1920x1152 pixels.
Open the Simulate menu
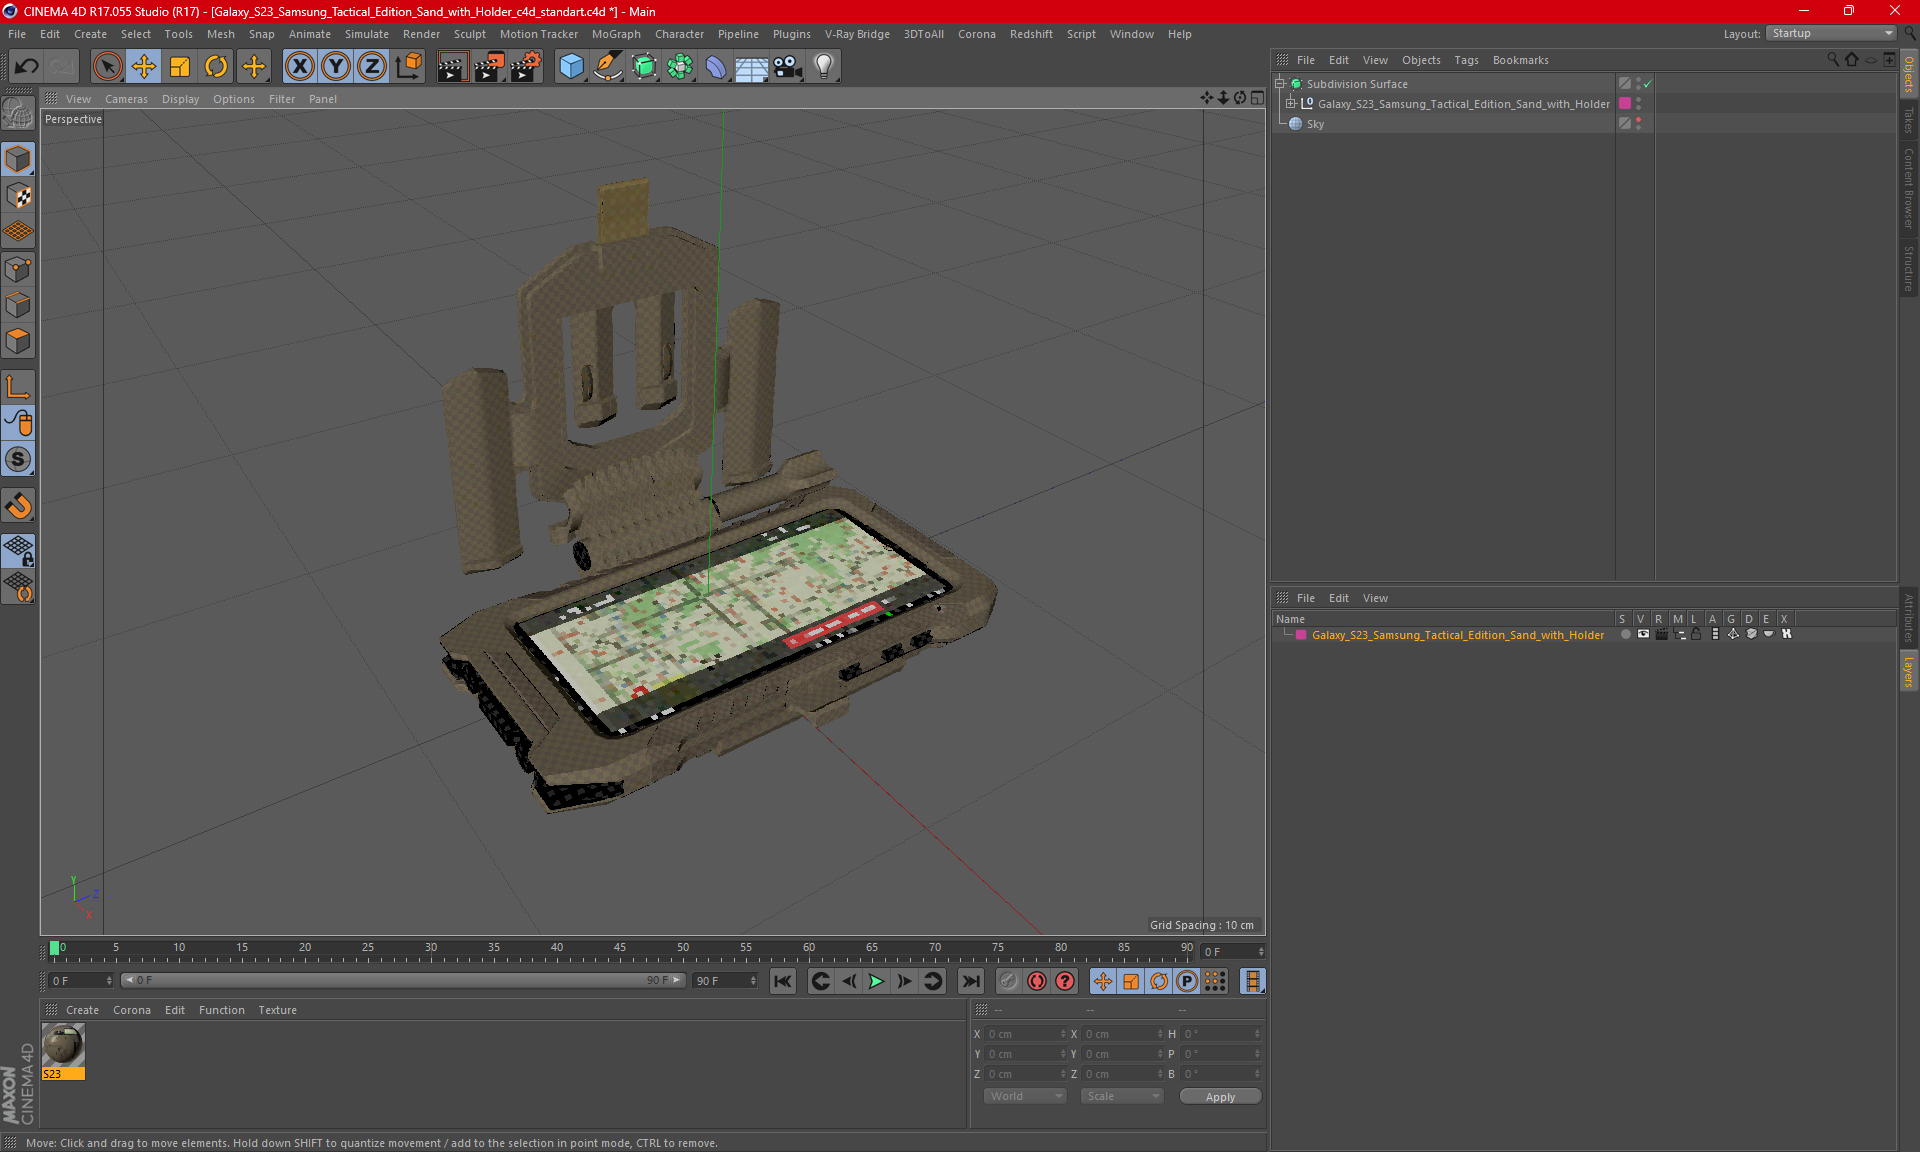tap(366, 34)
